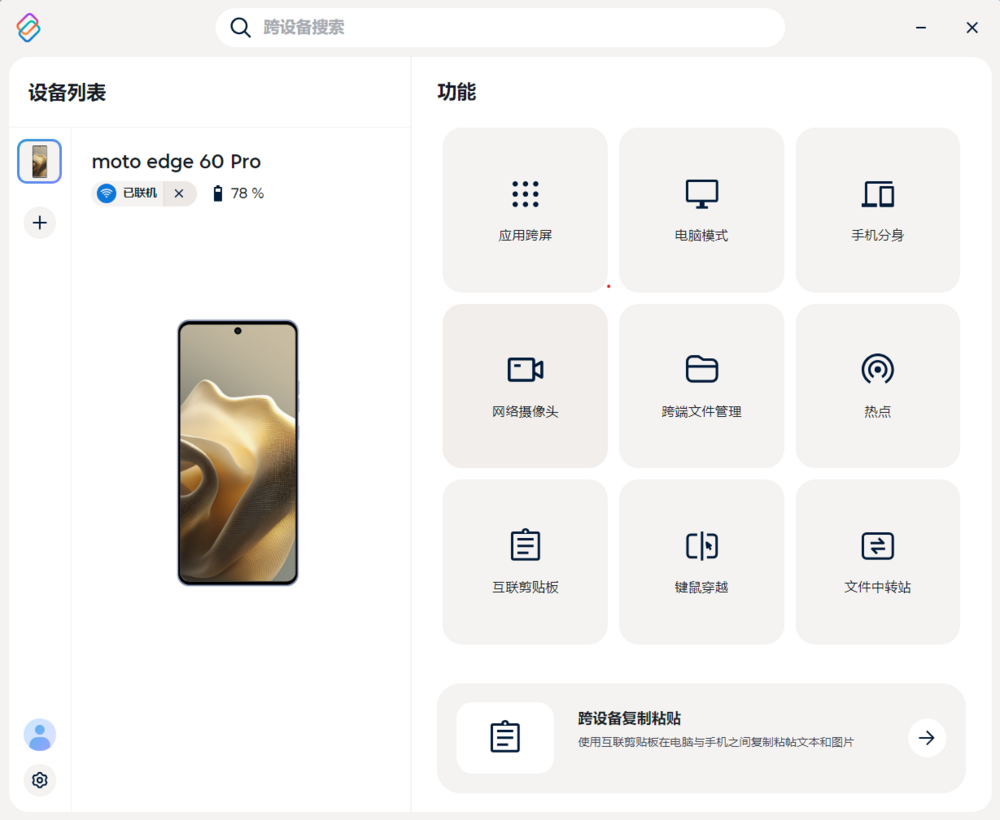1000x820 pixels.
Task: Click the magnifier search icon
Action: 240,27
